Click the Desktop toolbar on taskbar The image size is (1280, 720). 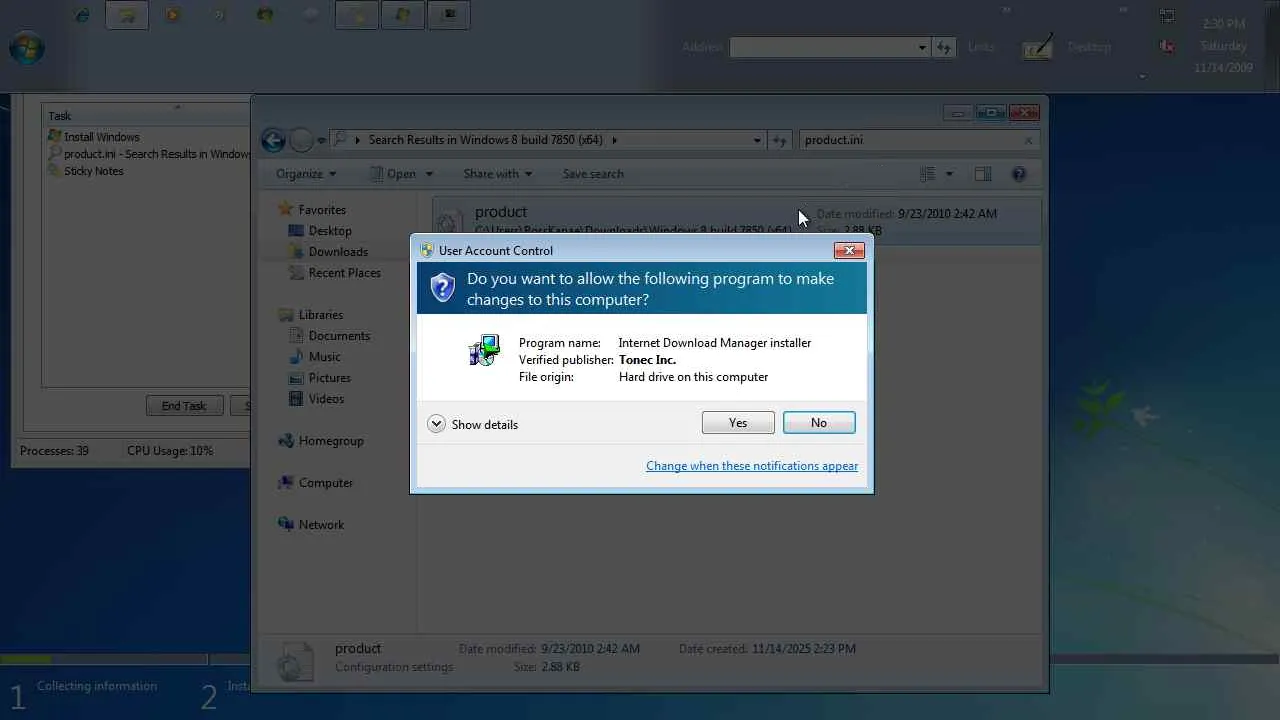1089,47
